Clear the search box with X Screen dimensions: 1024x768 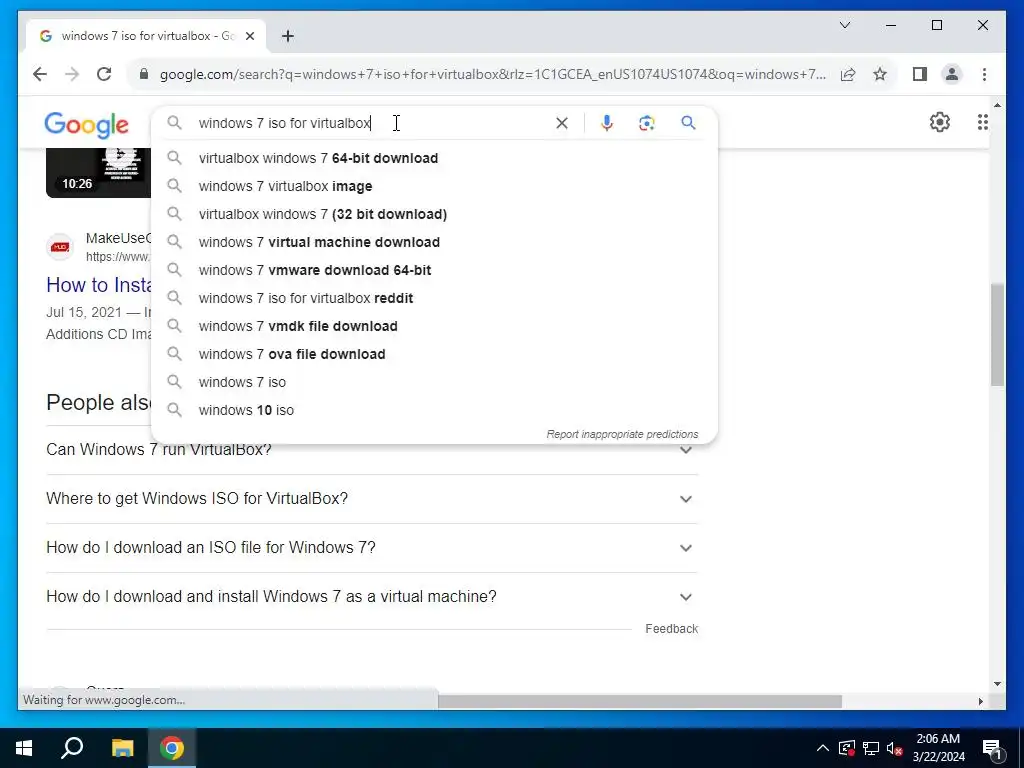562,123
